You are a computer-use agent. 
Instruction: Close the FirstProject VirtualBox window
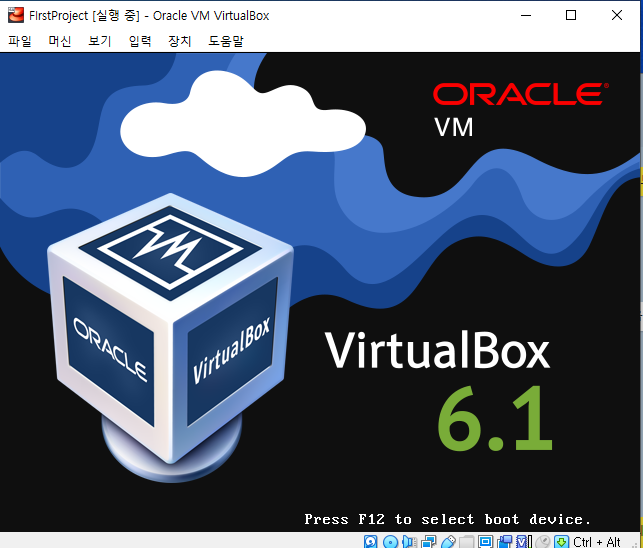[x=617, y=16]
